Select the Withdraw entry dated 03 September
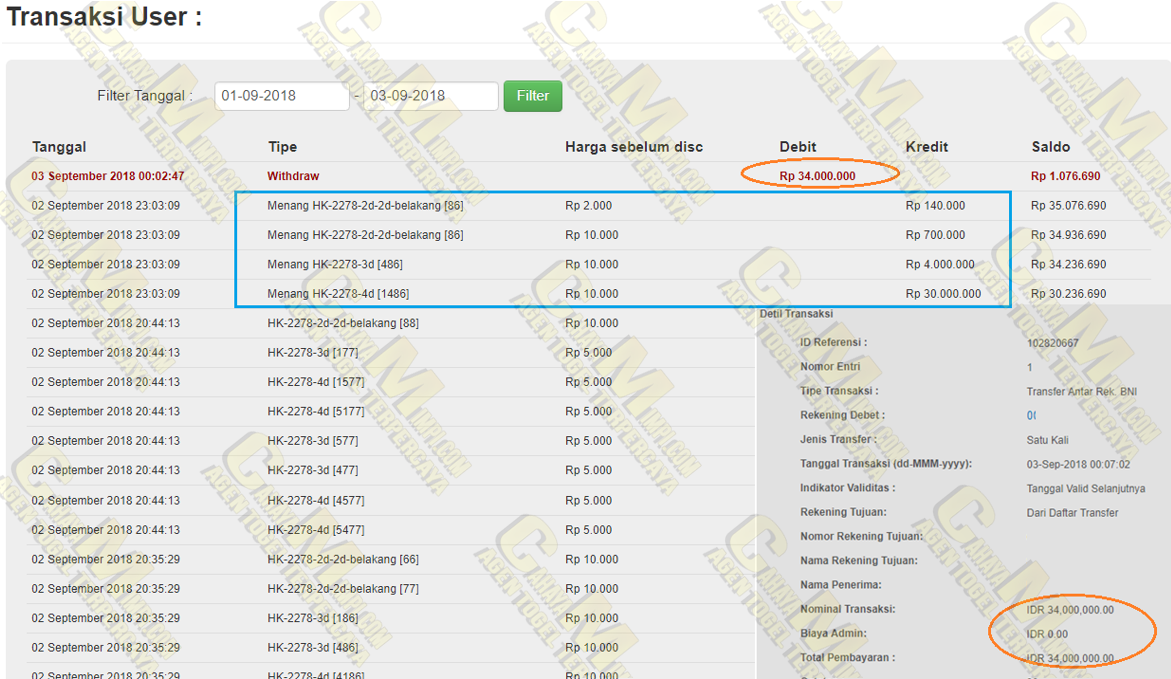 (293, 176)
